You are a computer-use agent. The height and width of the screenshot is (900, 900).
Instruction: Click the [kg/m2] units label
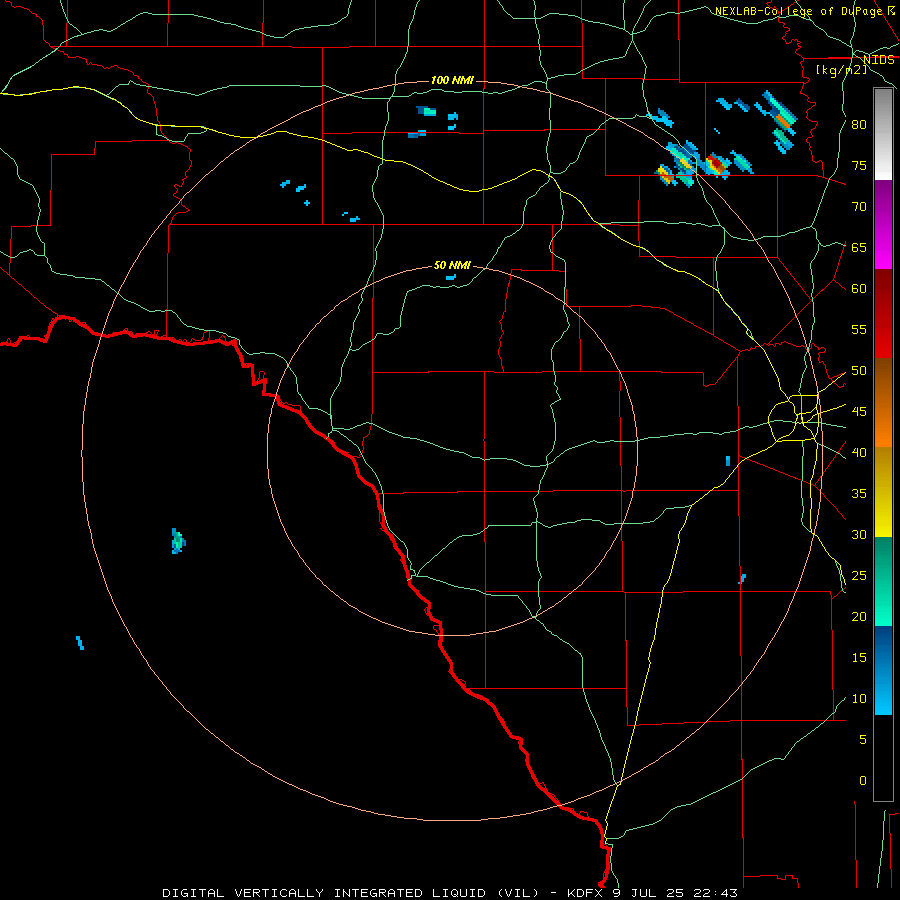pyautogui.click(x=841, y=70)
